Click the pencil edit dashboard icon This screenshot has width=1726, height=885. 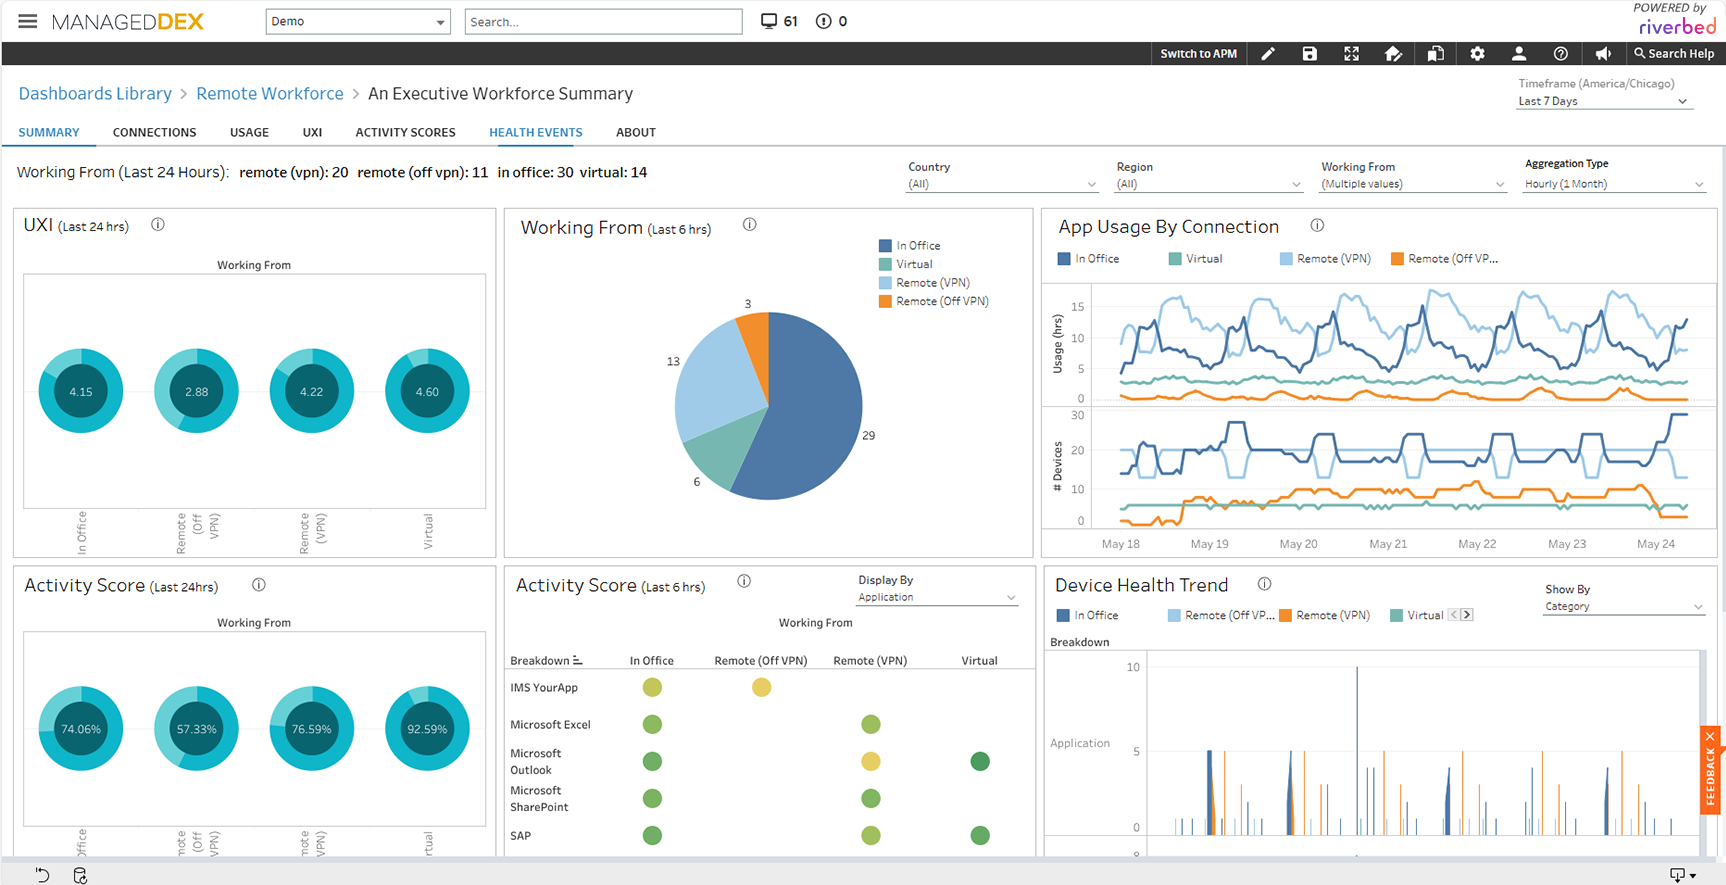[x=1268, y=54]
